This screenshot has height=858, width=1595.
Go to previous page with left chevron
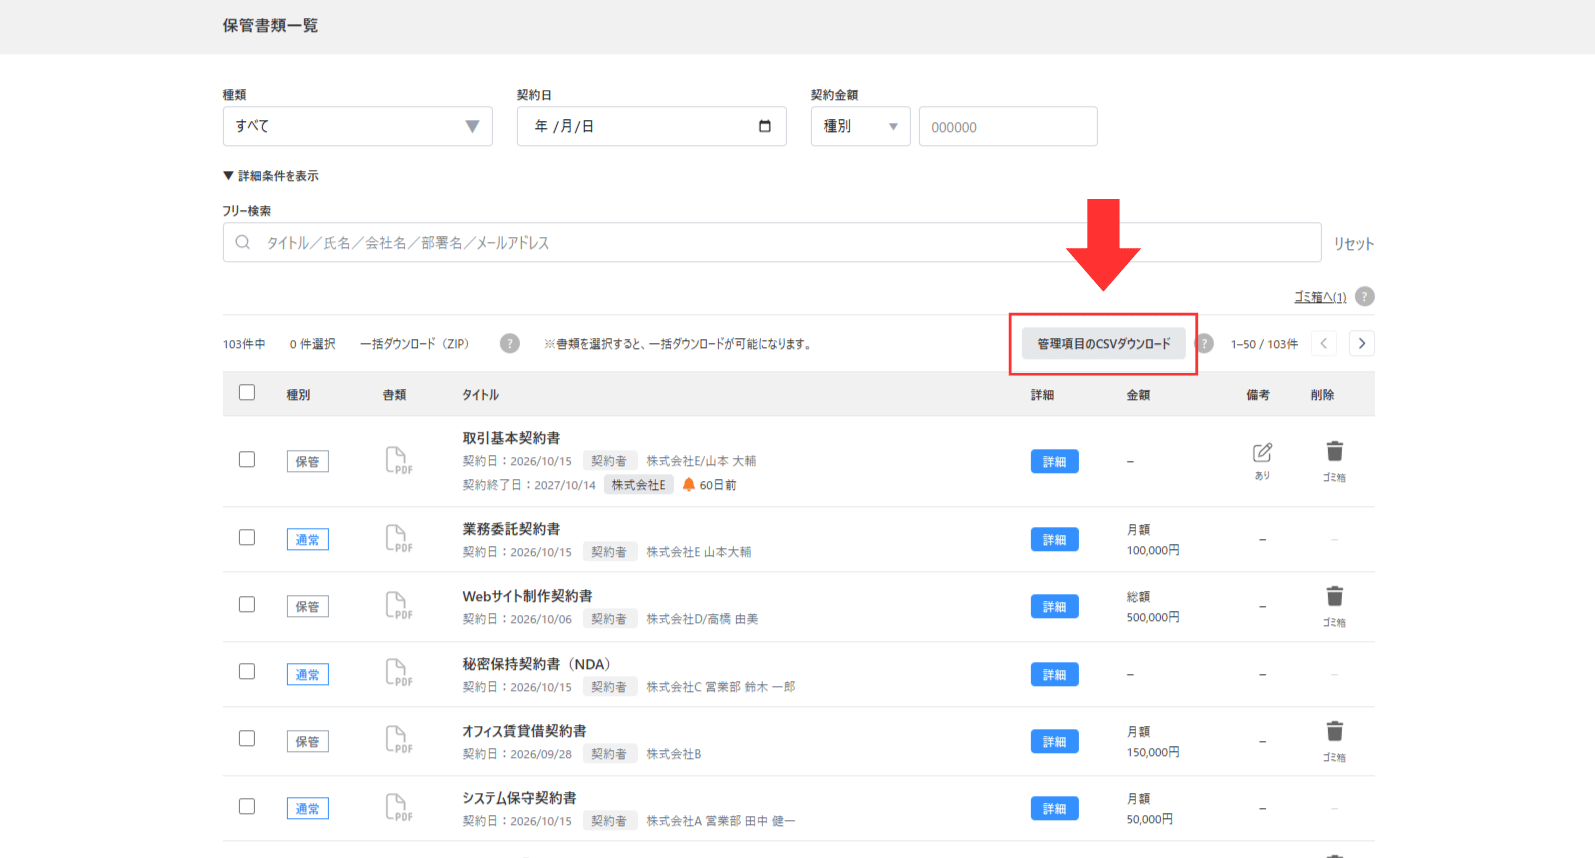tap(1323, 343)
